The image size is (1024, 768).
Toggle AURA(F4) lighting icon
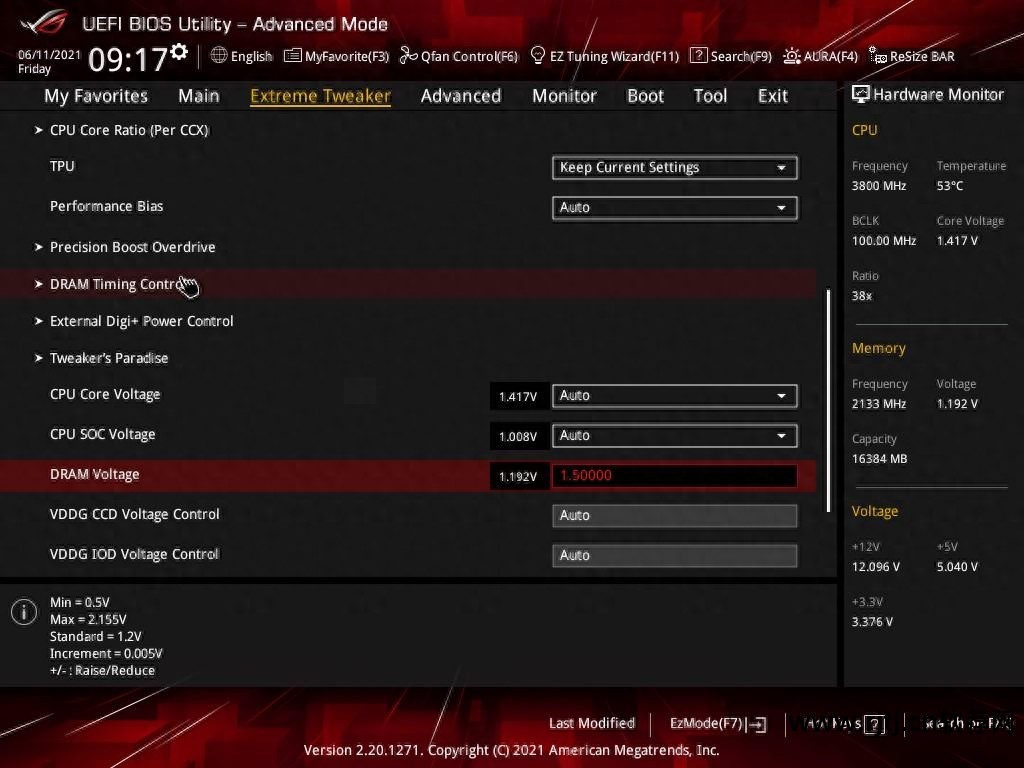pos(792,56)
